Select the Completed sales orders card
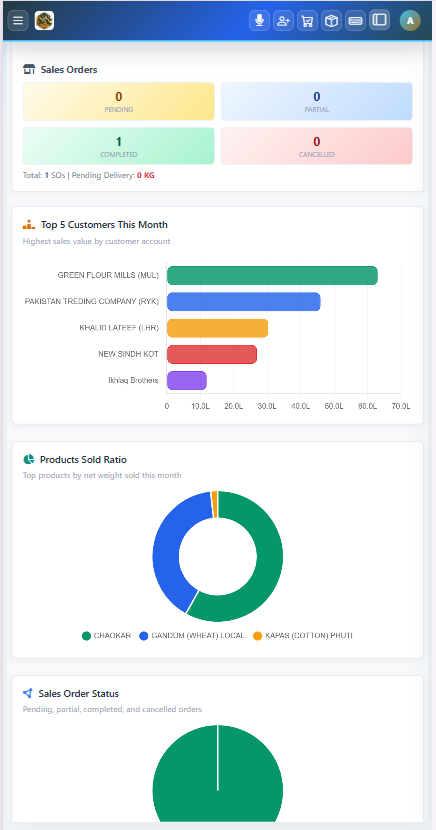Viewport: 436px width, 830px height. (119, 146)
